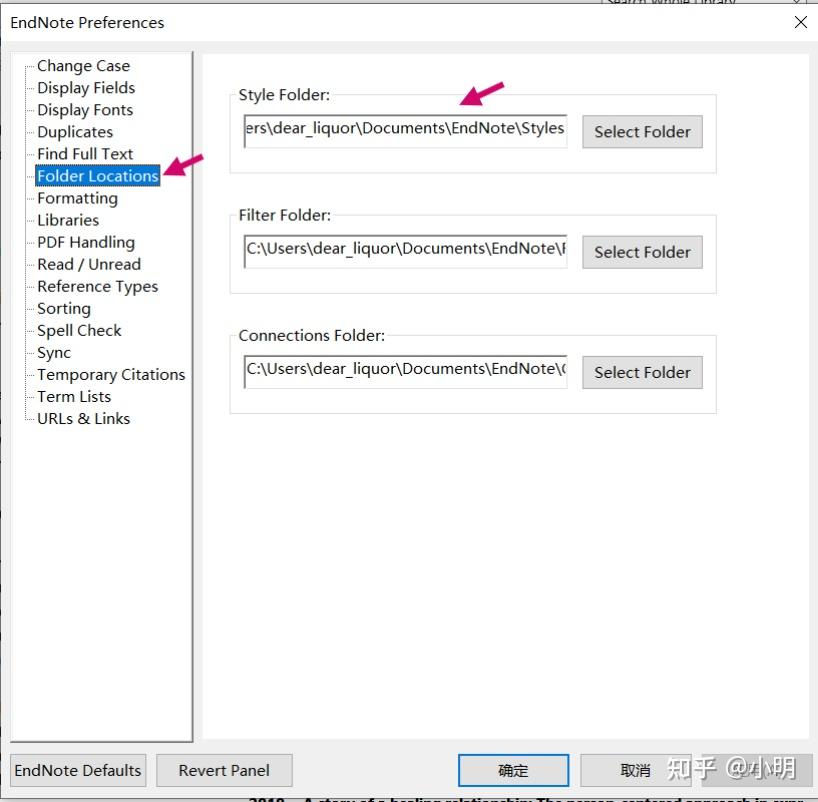Open Spell Check settings

tap(79, 331)
